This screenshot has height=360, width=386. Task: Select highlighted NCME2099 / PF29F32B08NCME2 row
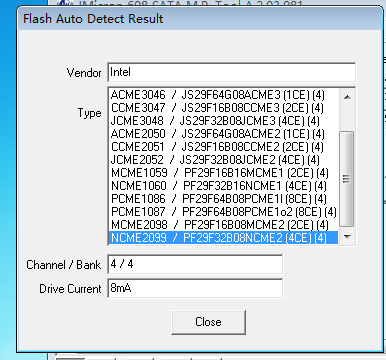point(224,238)
